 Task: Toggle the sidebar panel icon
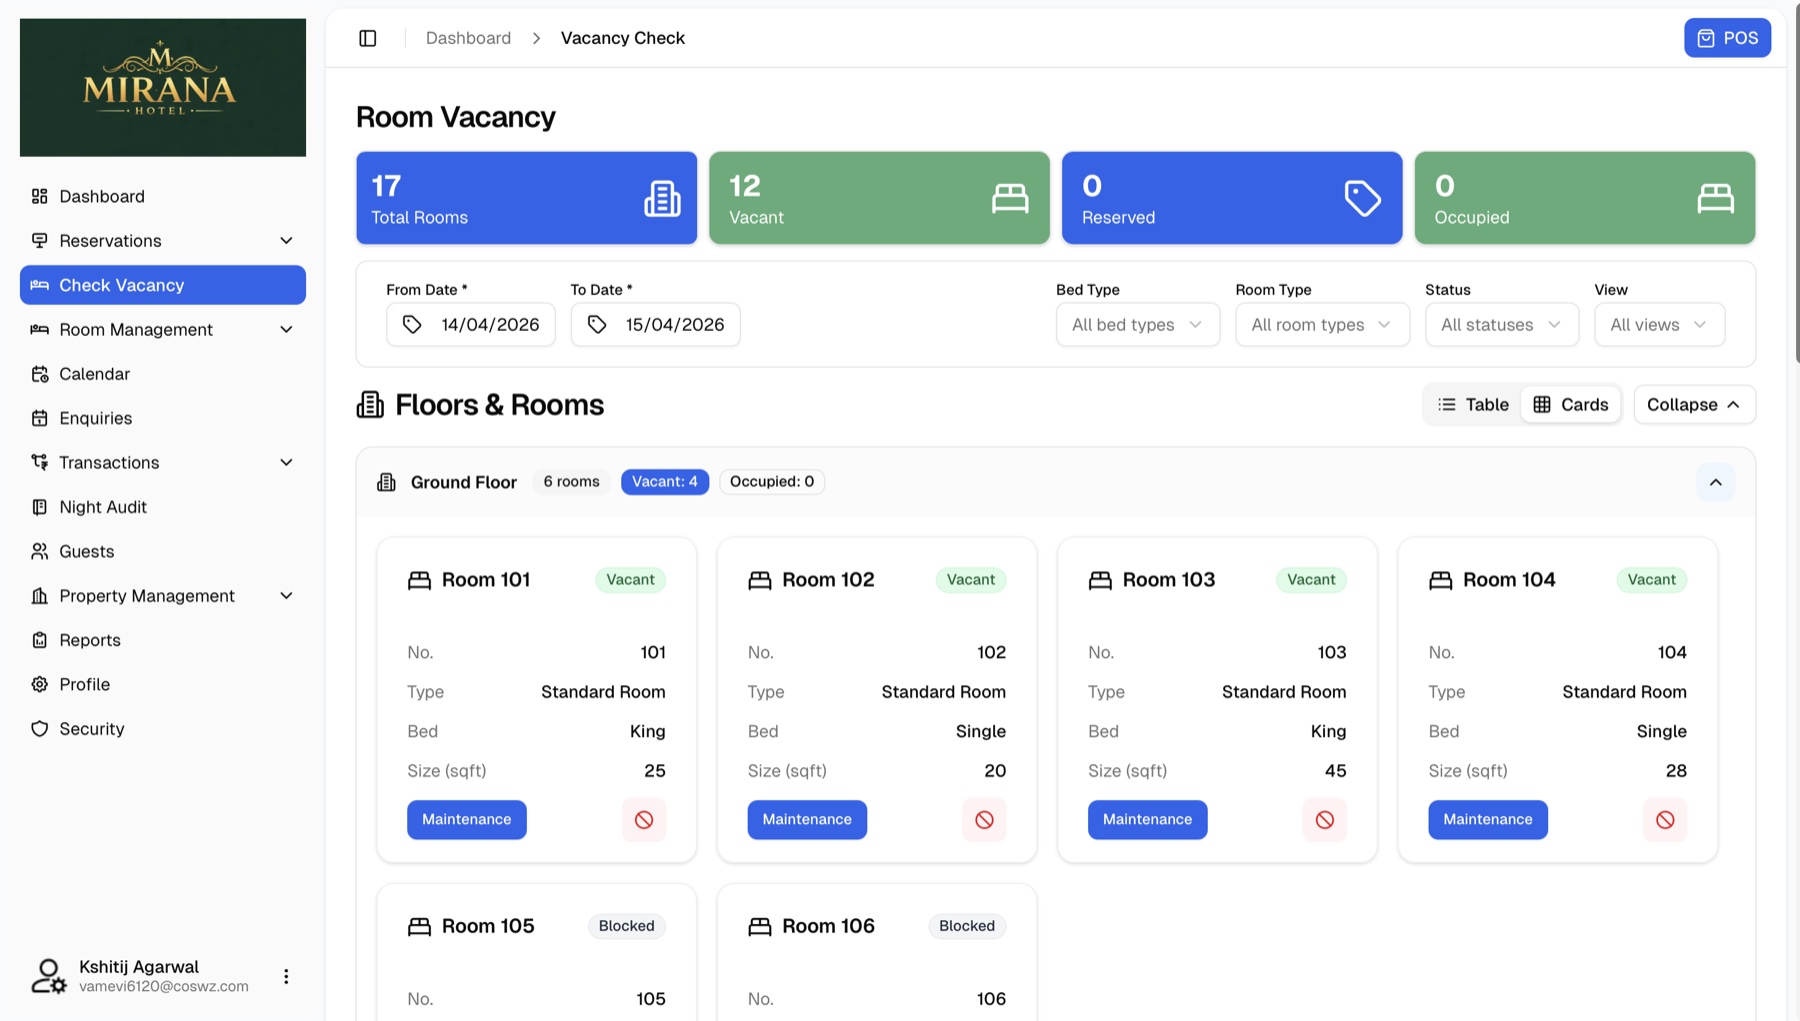tap(368, 38)
